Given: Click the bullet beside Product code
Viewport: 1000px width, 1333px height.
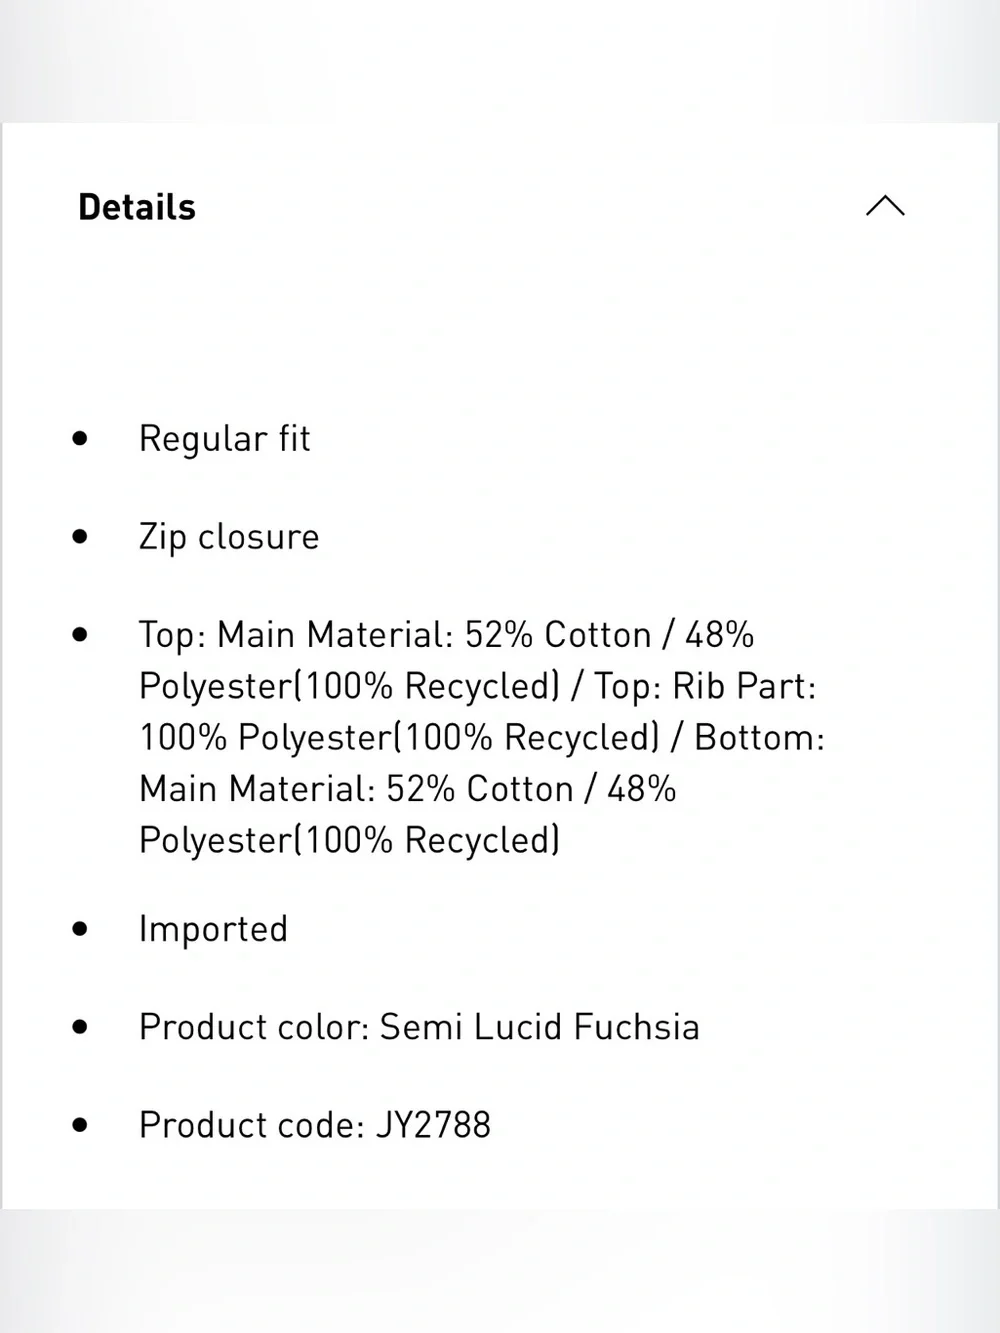Looking at the screenshot, I should [x=81, y=1124].
